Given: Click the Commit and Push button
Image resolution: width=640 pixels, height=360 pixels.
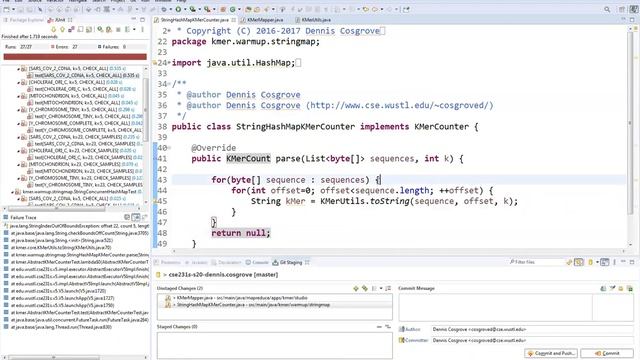Looking at the screenshot, I should 551,353.
